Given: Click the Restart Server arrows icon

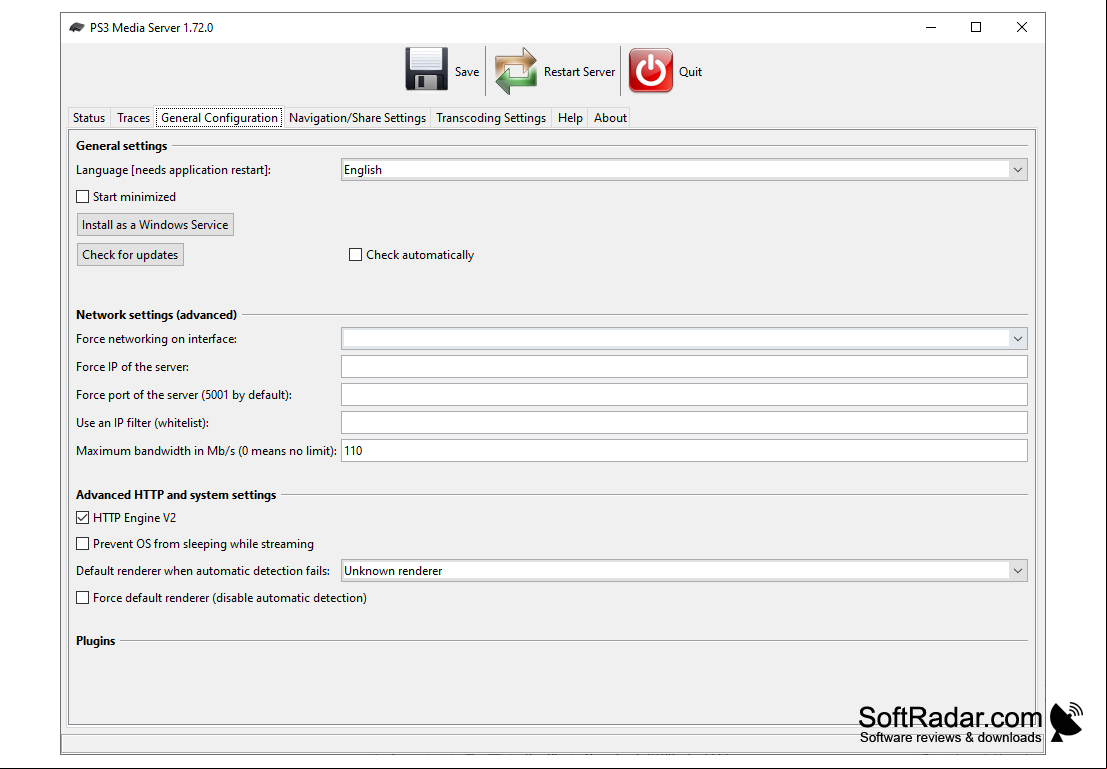Looking at the screenshot, I should point(516,71).
